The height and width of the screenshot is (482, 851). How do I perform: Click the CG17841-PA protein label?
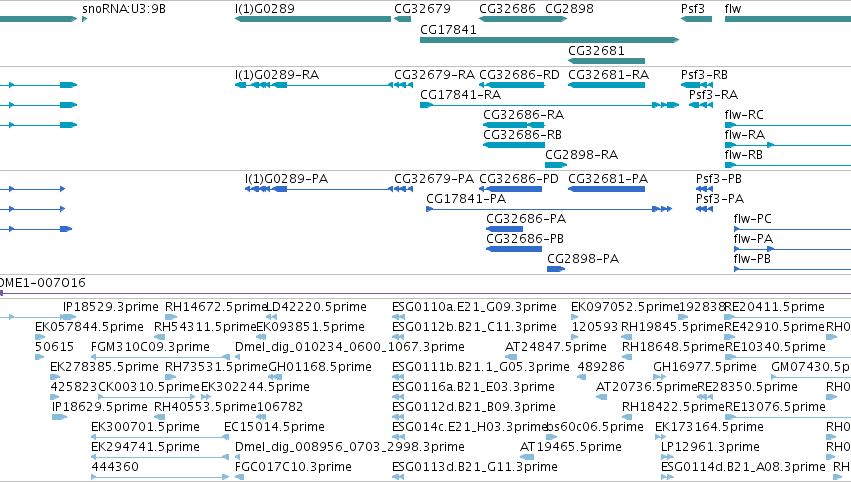coord(466,199)
